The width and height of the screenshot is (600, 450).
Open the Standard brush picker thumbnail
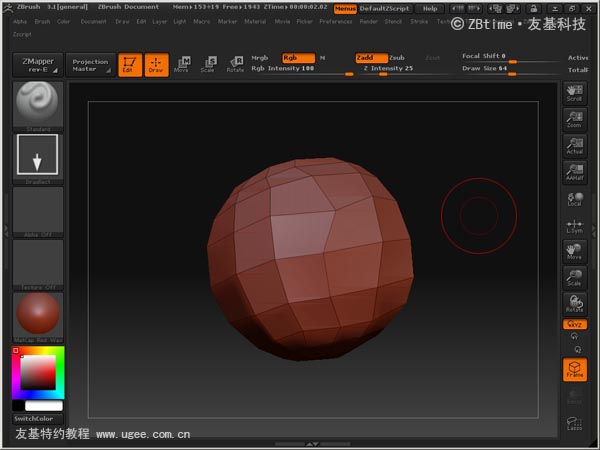click(38, 106)
